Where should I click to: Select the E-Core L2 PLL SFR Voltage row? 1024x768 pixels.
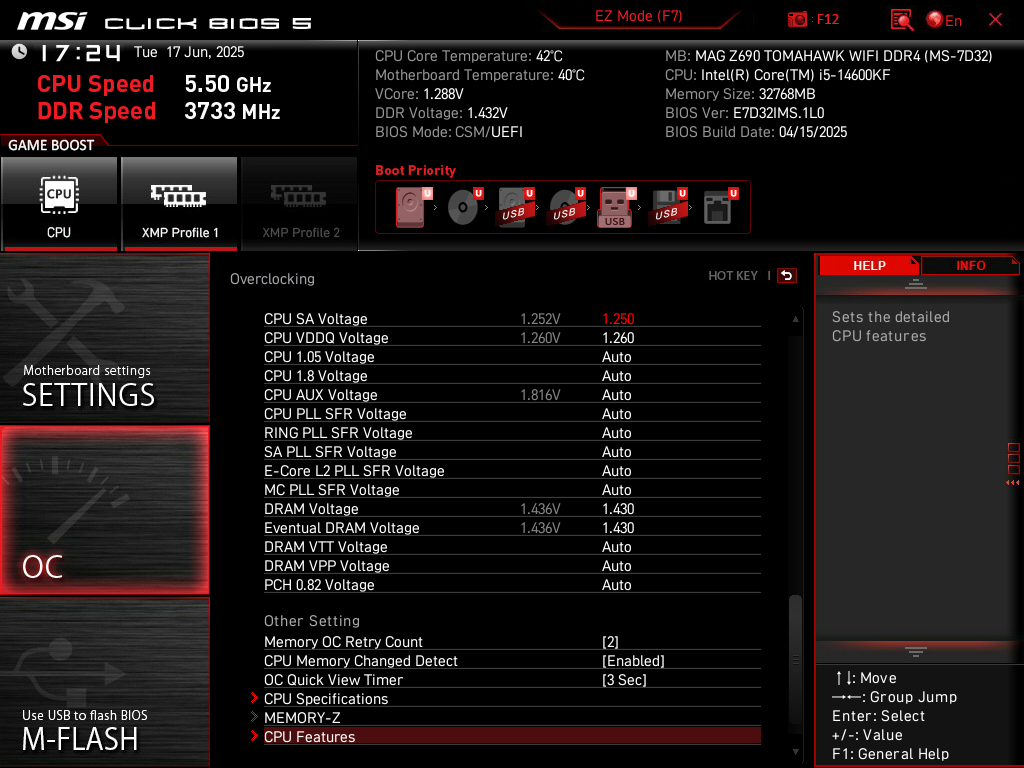click(x=512, y=470)
